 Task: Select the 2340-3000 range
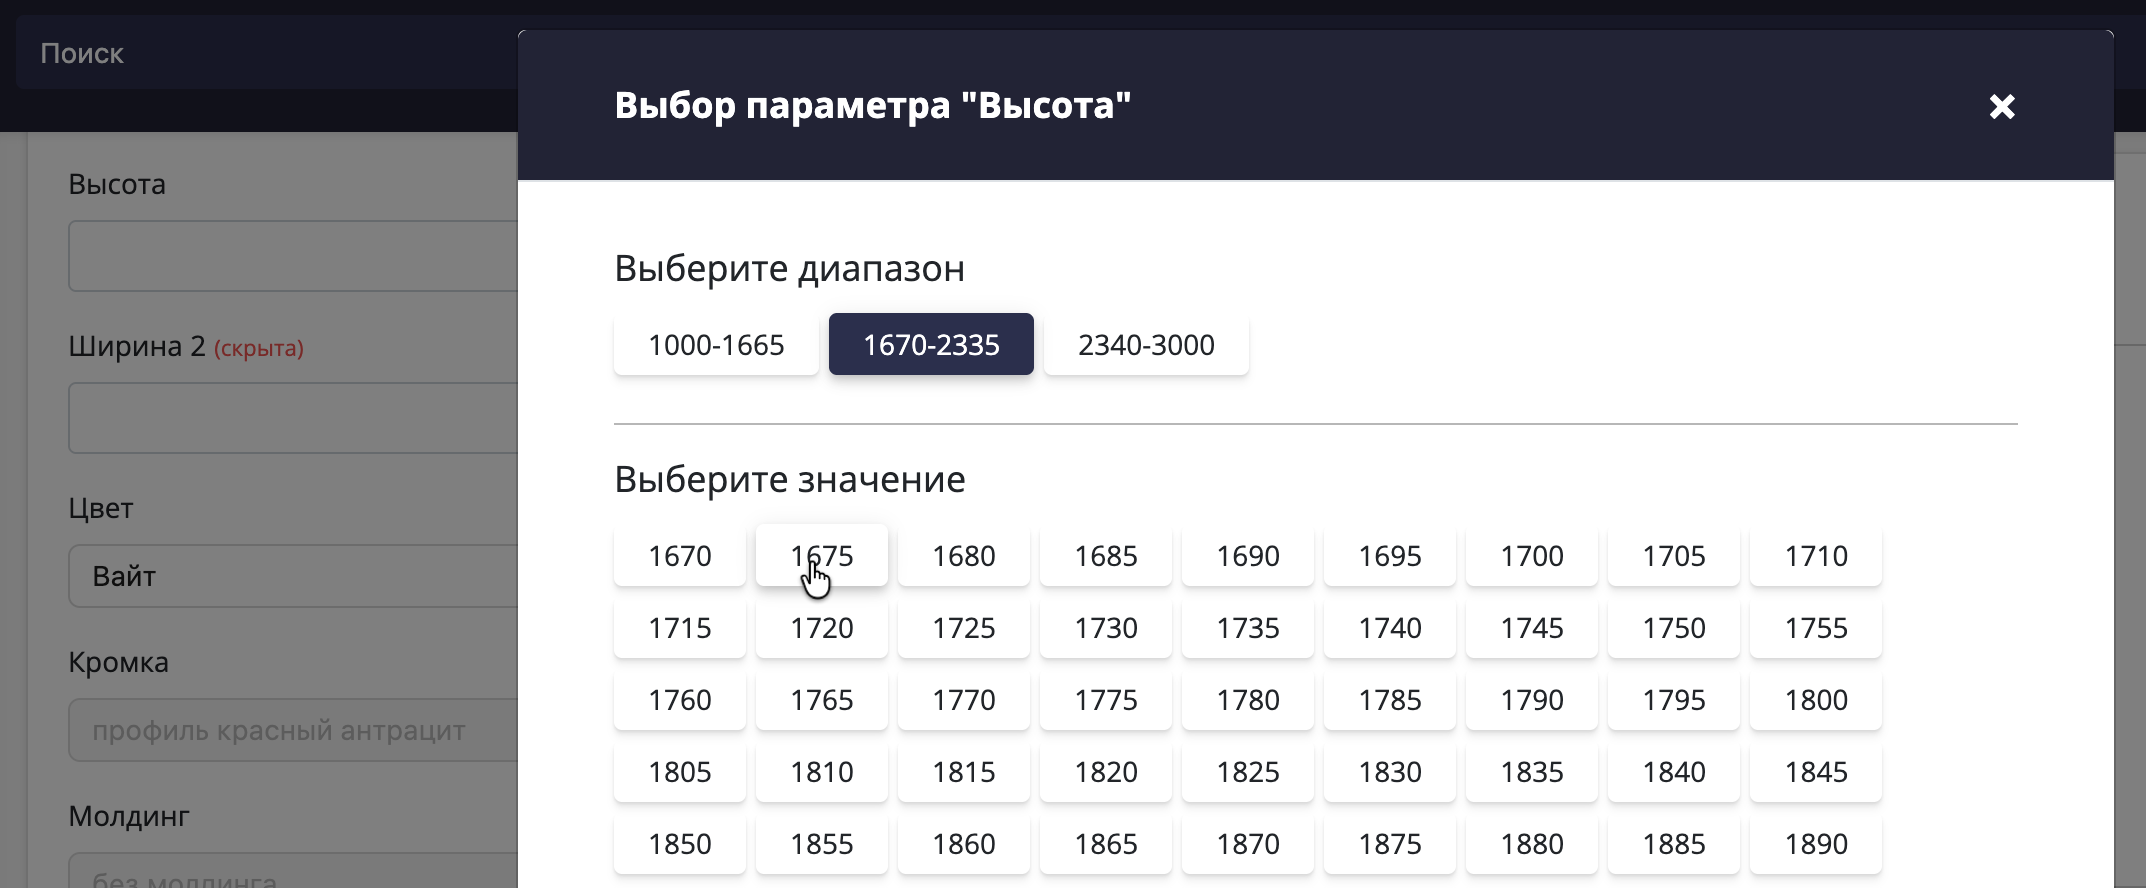click(x=1146, y=344)
